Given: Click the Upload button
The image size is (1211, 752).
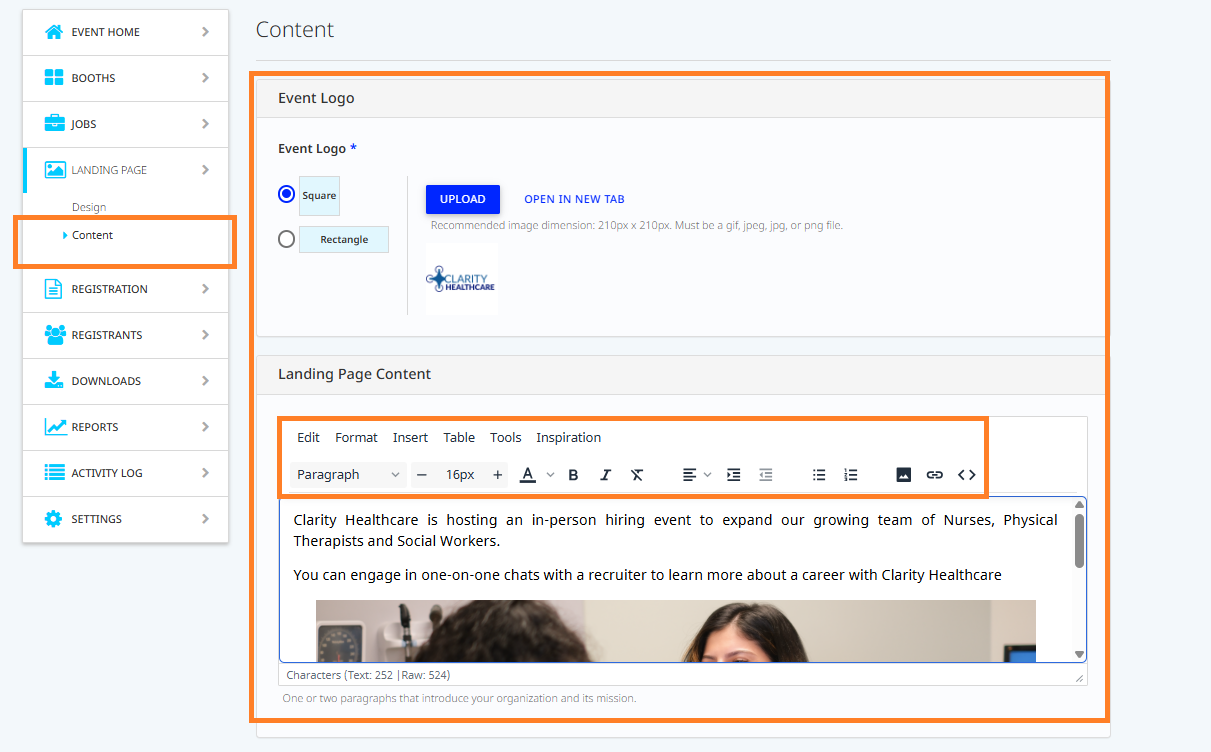Looking at the screenshot, I should 462,199.
